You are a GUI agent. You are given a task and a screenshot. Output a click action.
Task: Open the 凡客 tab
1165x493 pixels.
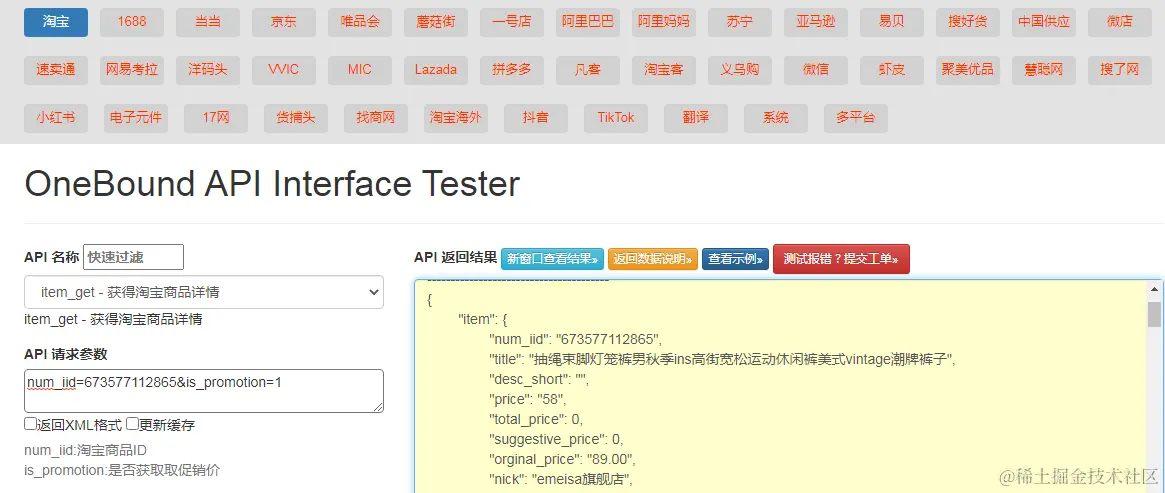[588, 70]
